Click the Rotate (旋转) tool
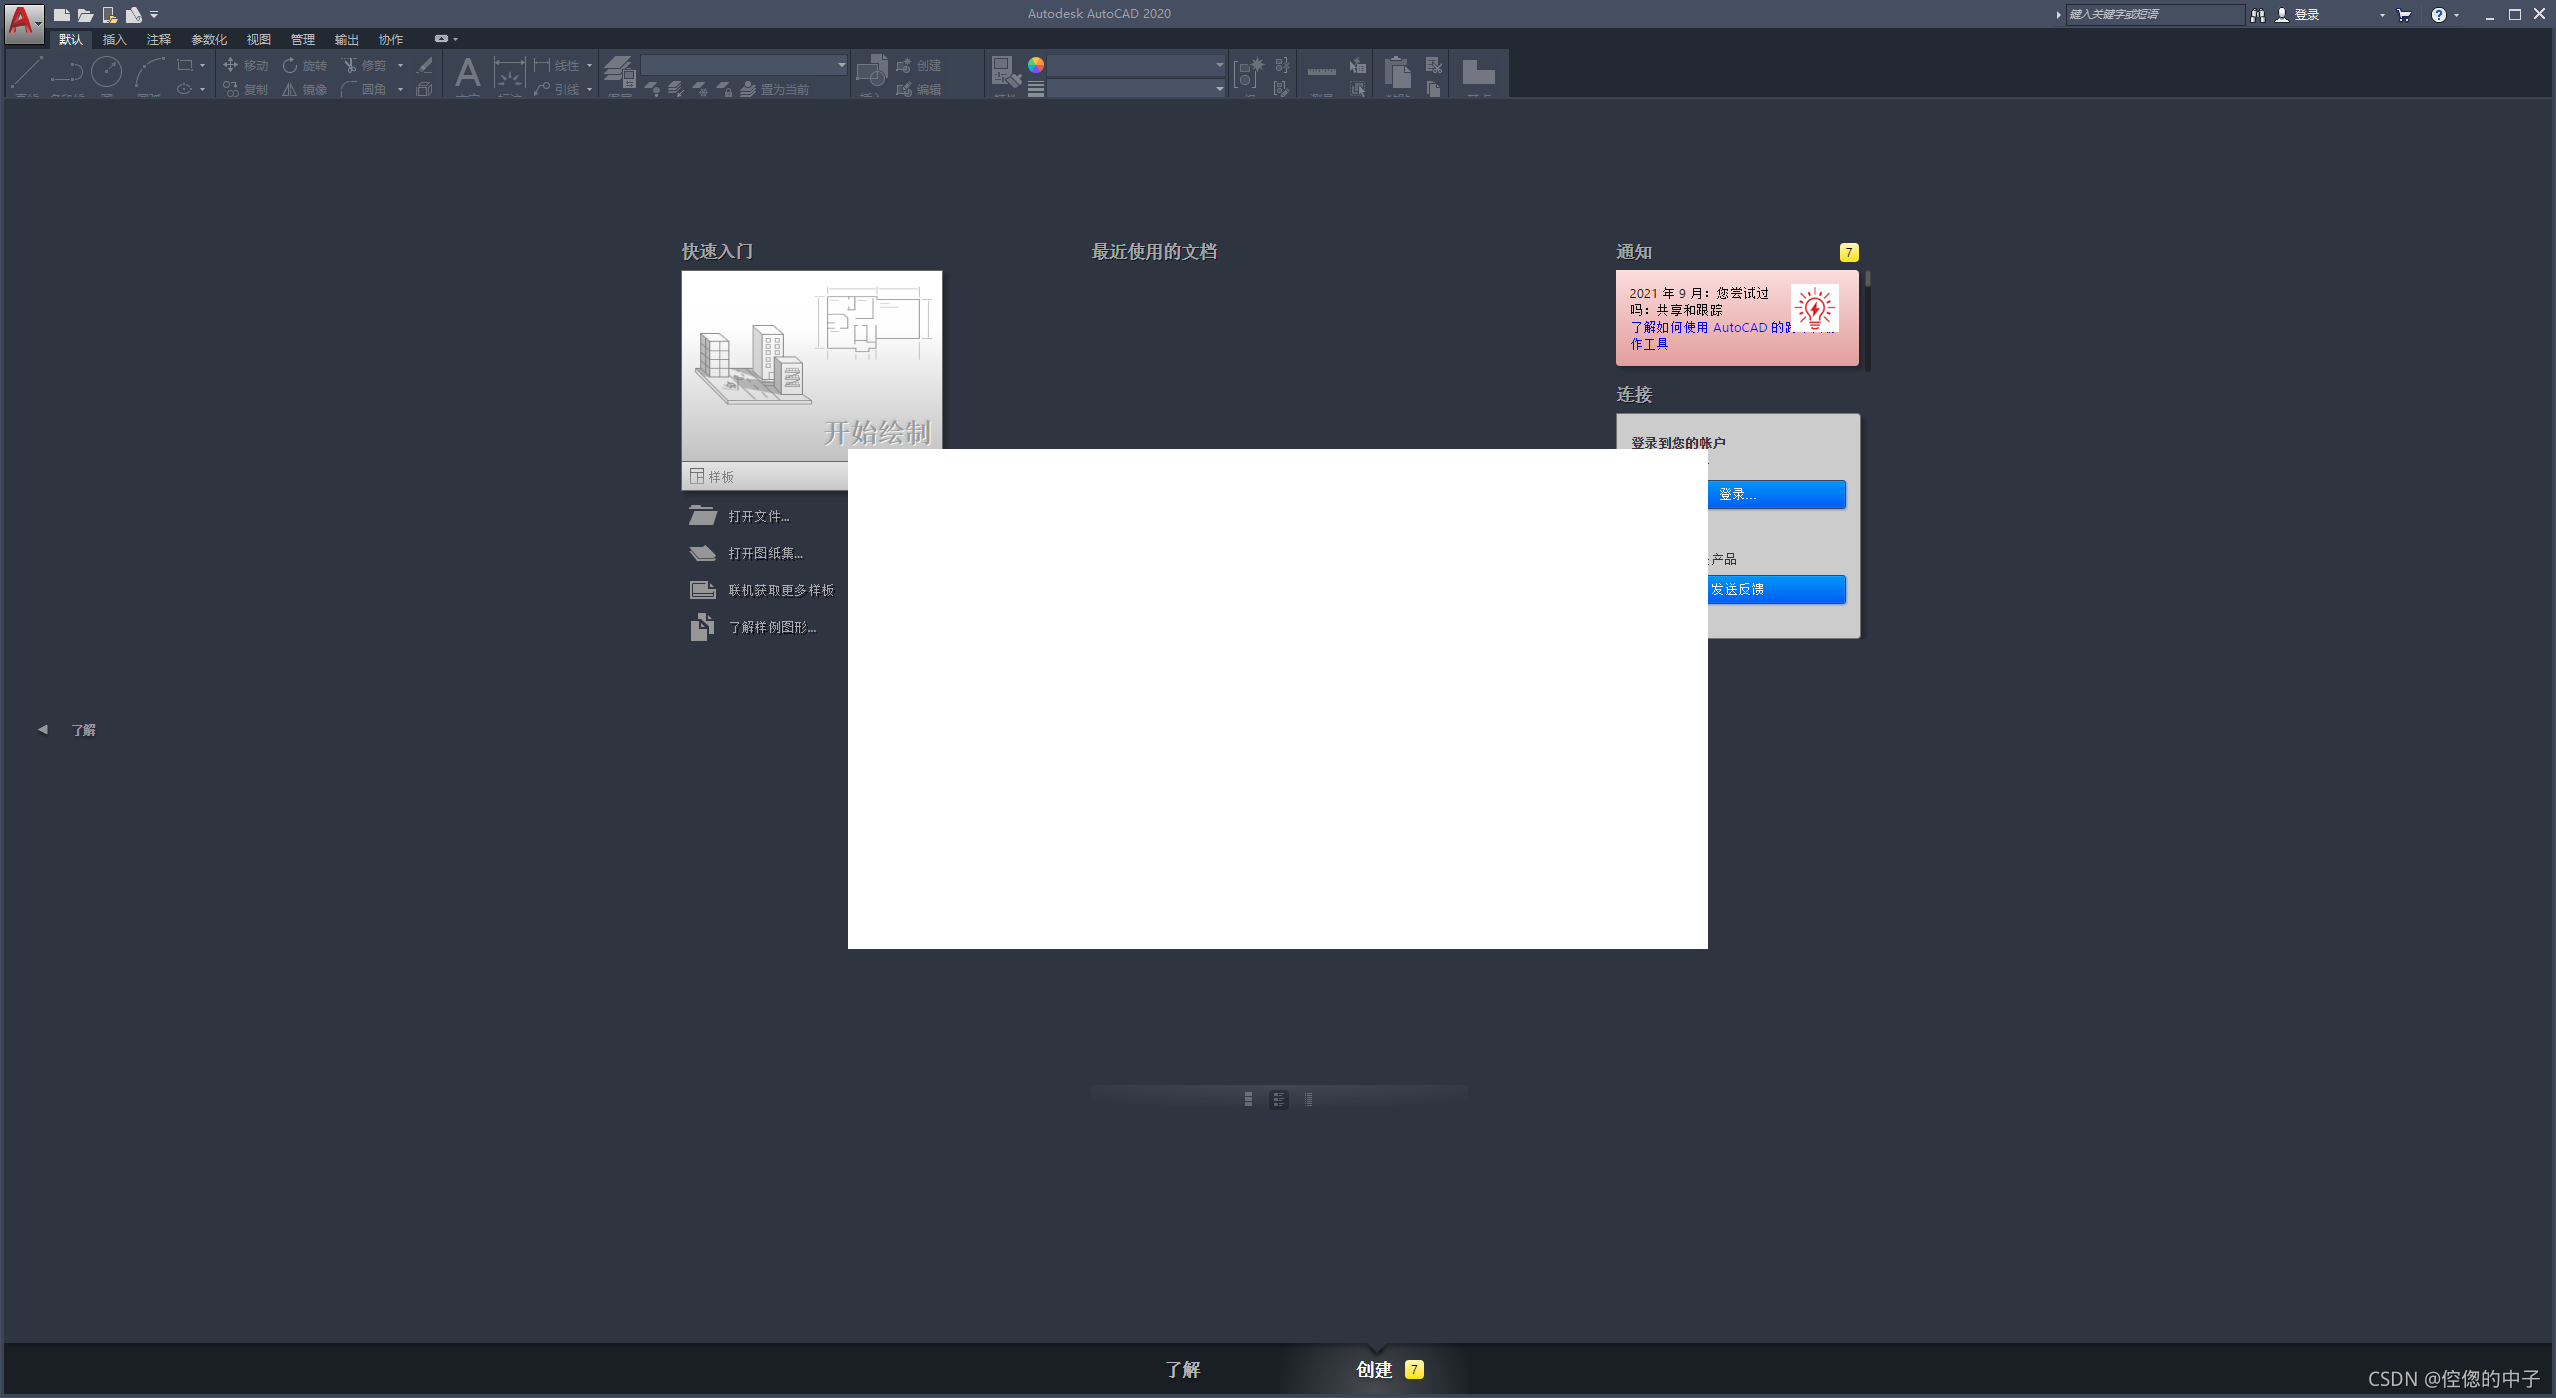 [x=304, y=65]
